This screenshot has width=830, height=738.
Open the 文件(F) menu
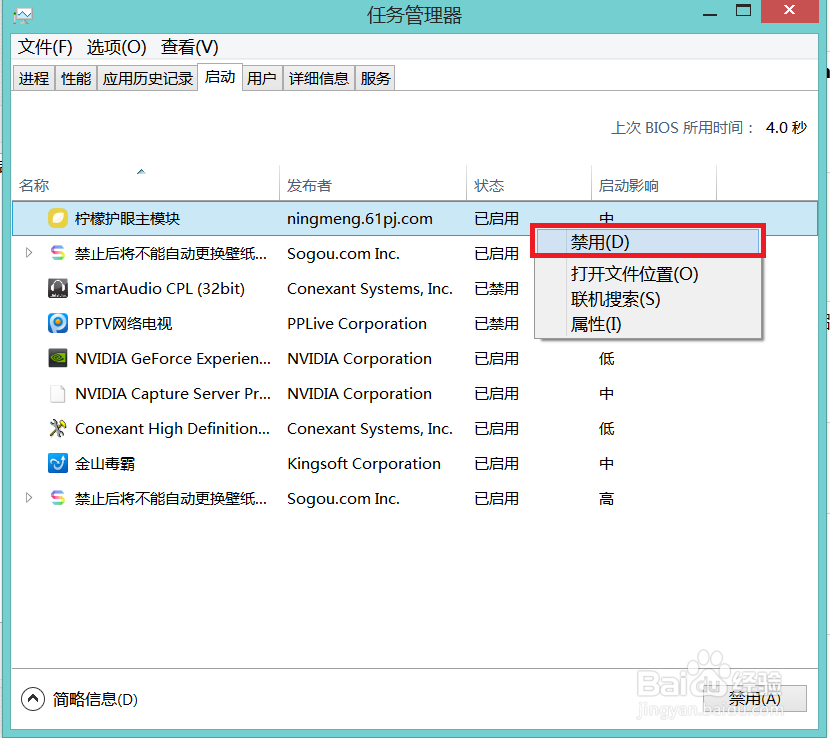coord(45,47)
